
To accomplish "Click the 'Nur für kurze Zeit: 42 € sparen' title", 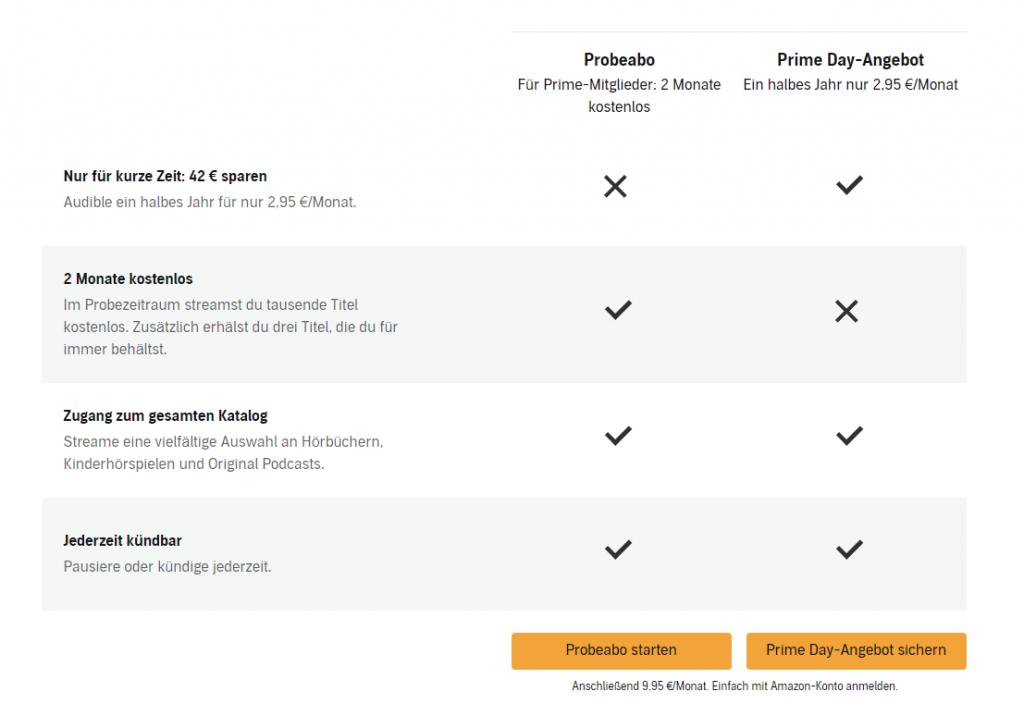I will pos(165,176).
